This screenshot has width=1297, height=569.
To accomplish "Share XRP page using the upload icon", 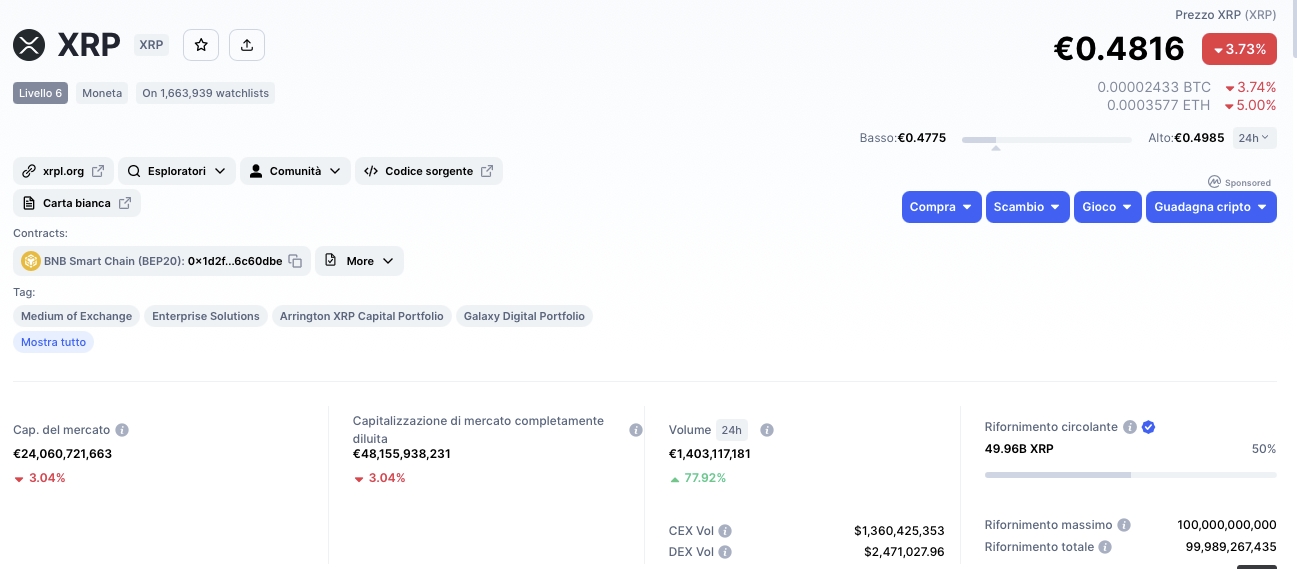I will point(247,45).
